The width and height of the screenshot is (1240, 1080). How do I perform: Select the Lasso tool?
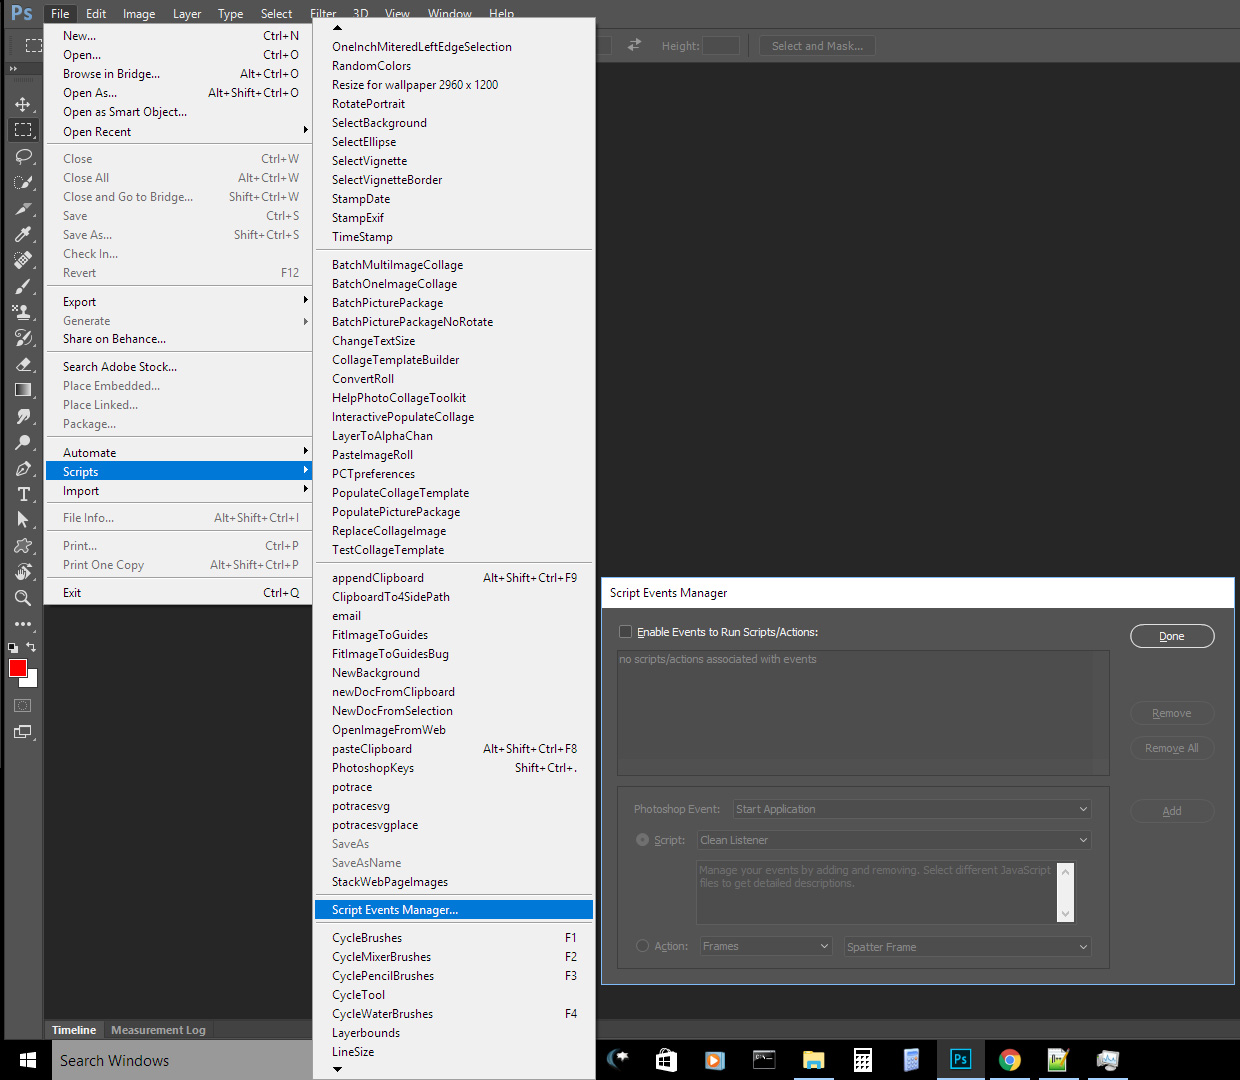pos(24,156)
